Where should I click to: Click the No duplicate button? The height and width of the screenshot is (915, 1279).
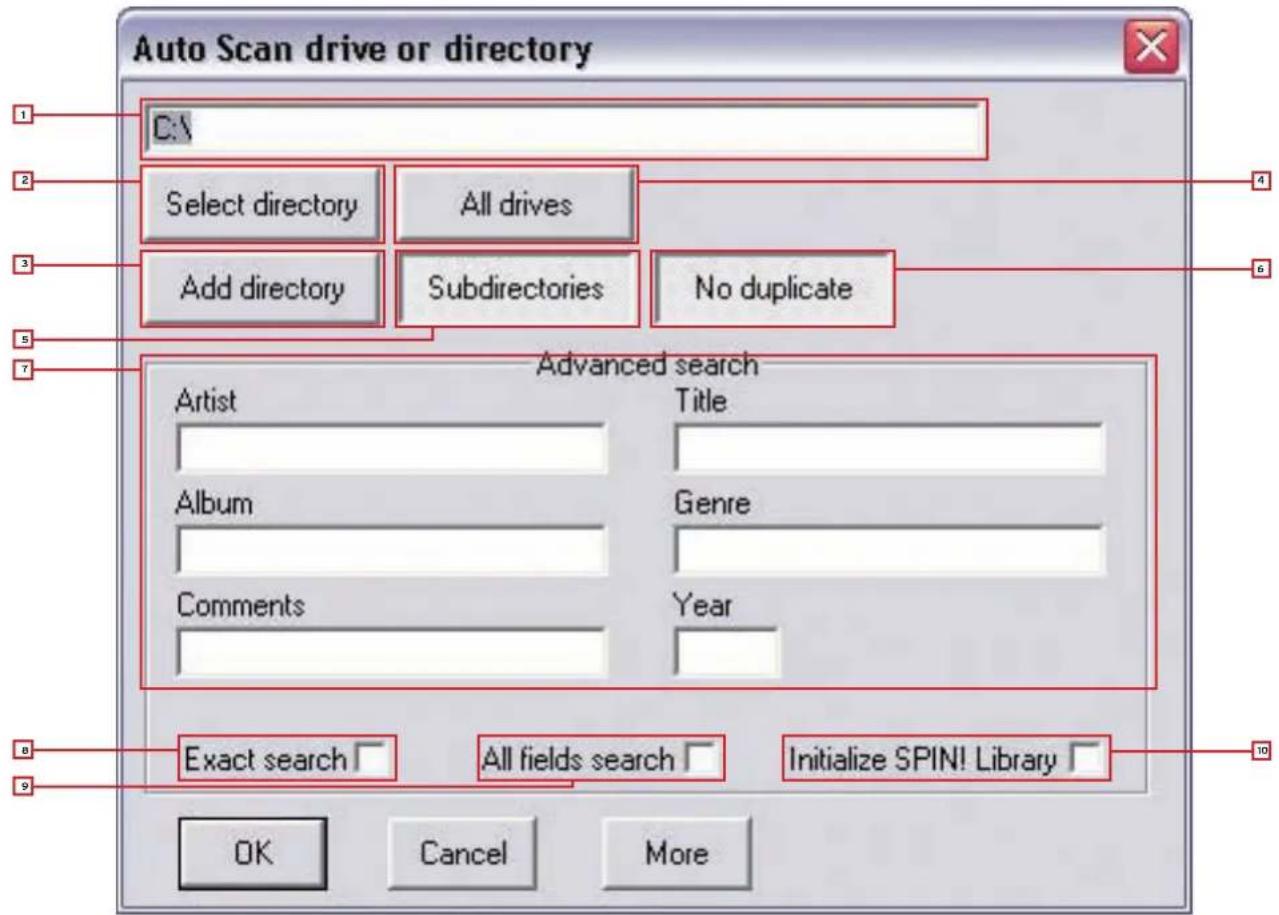(778, 288)
